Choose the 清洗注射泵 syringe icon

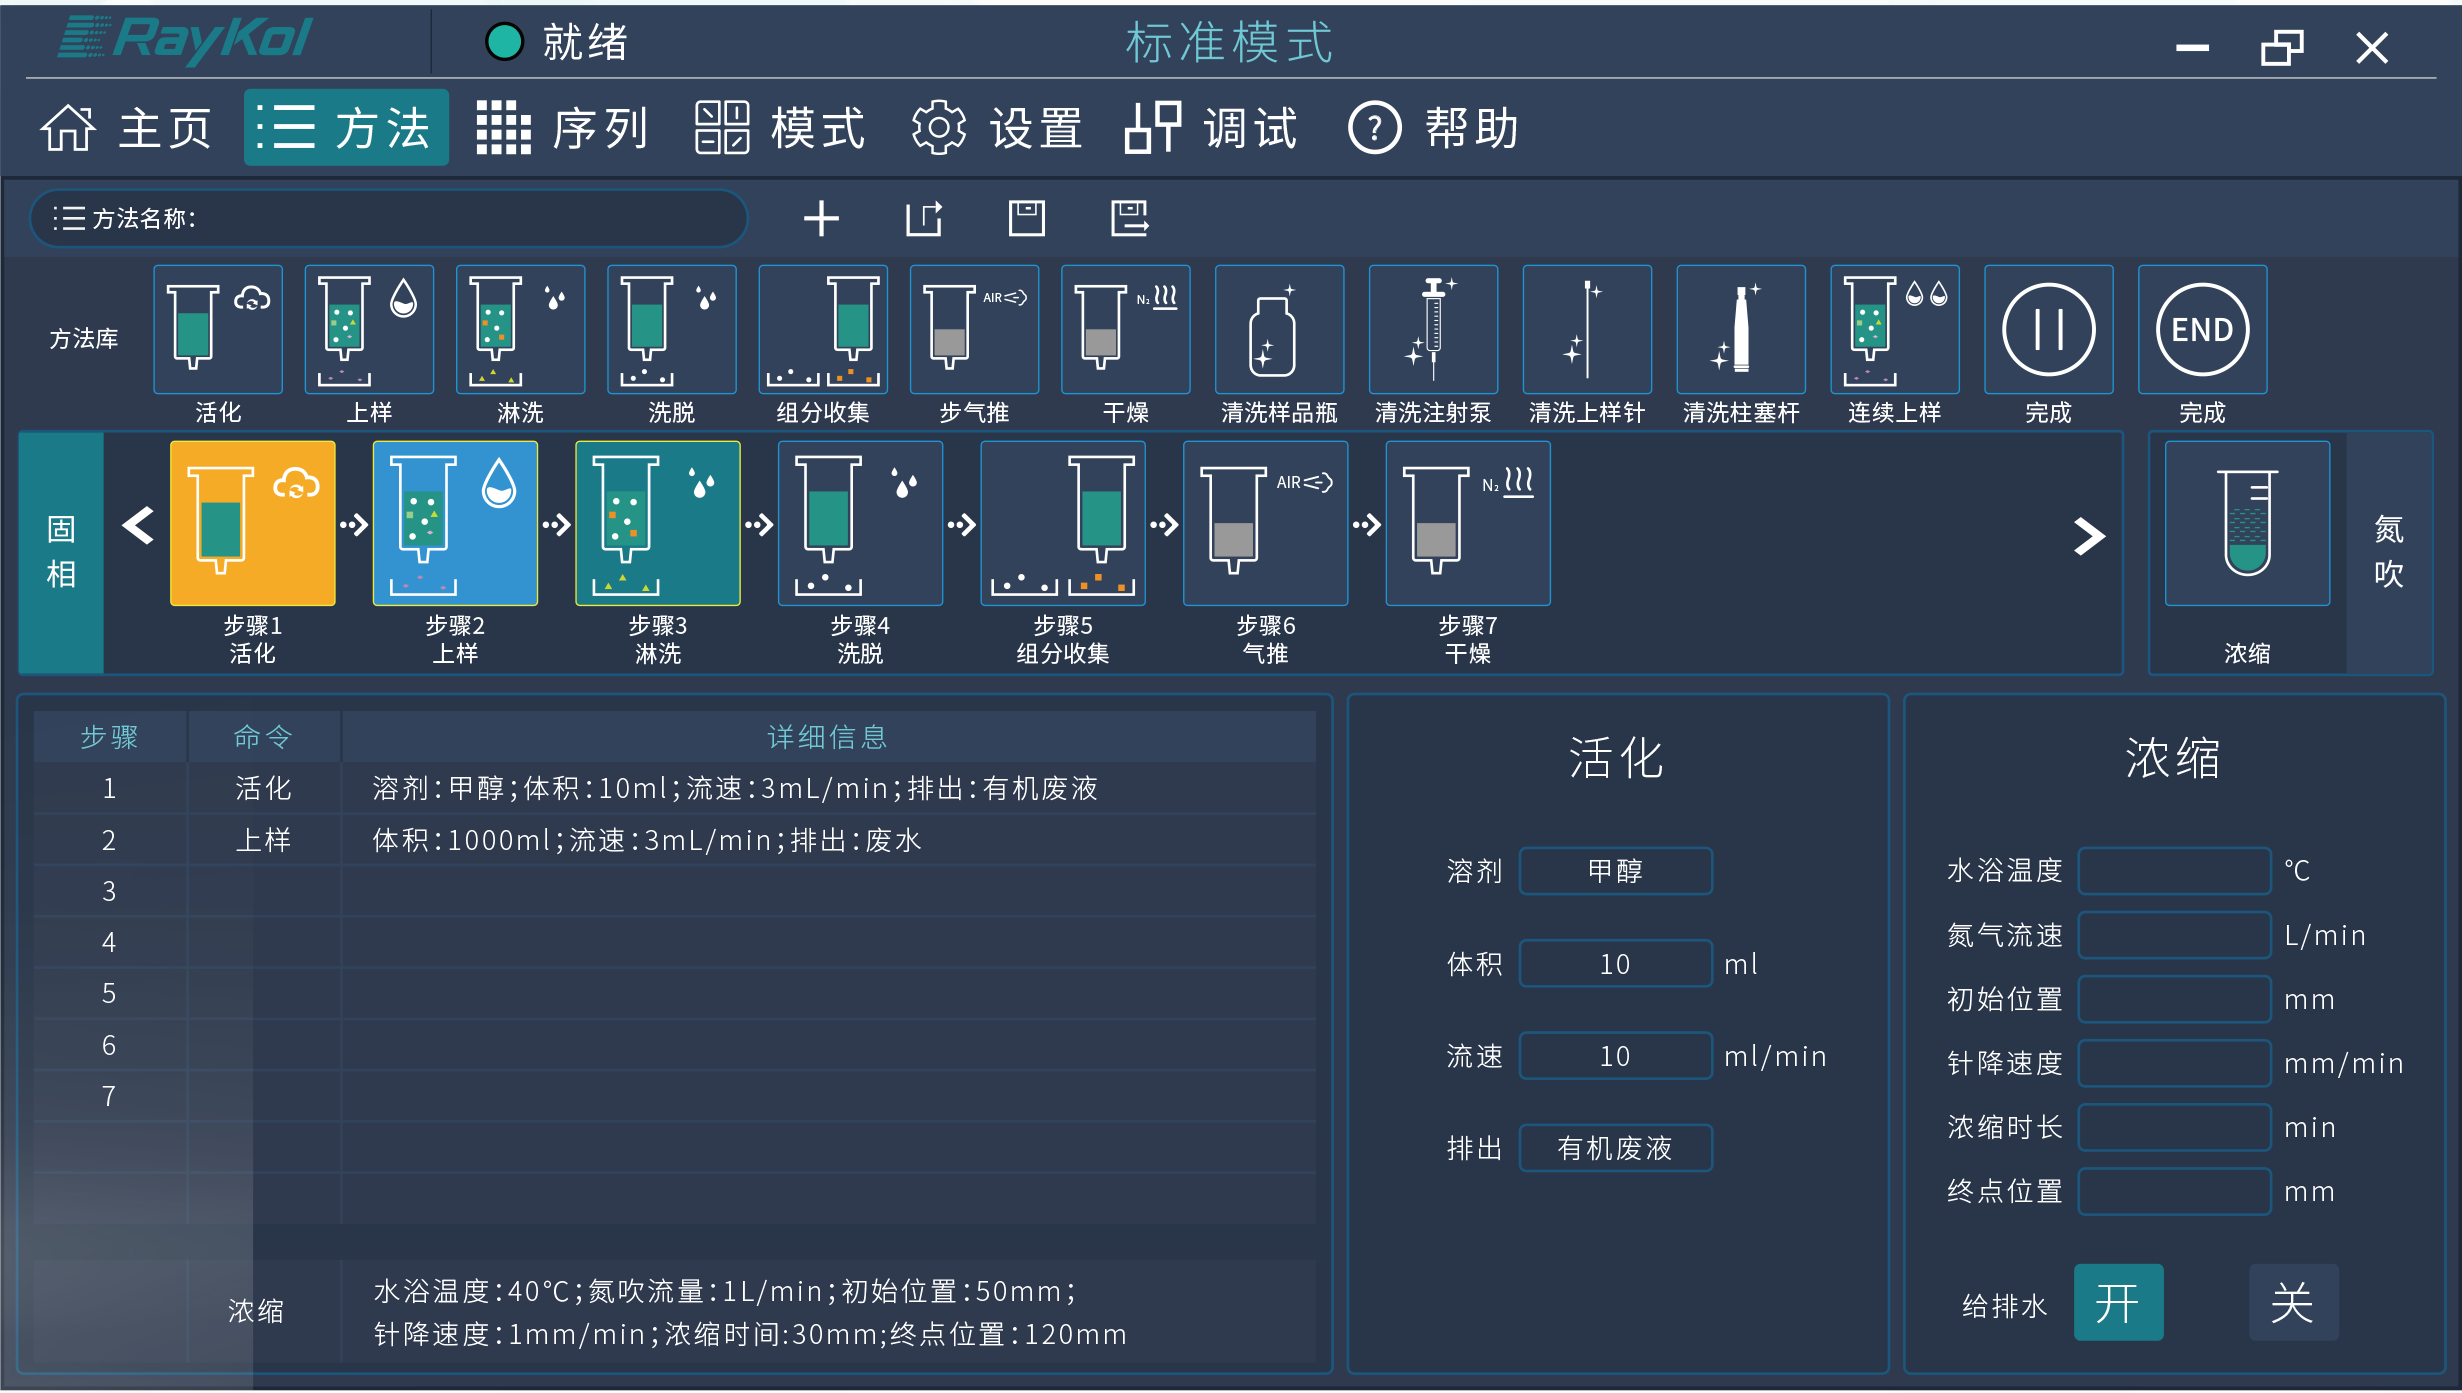click(x=1433, y=330)
